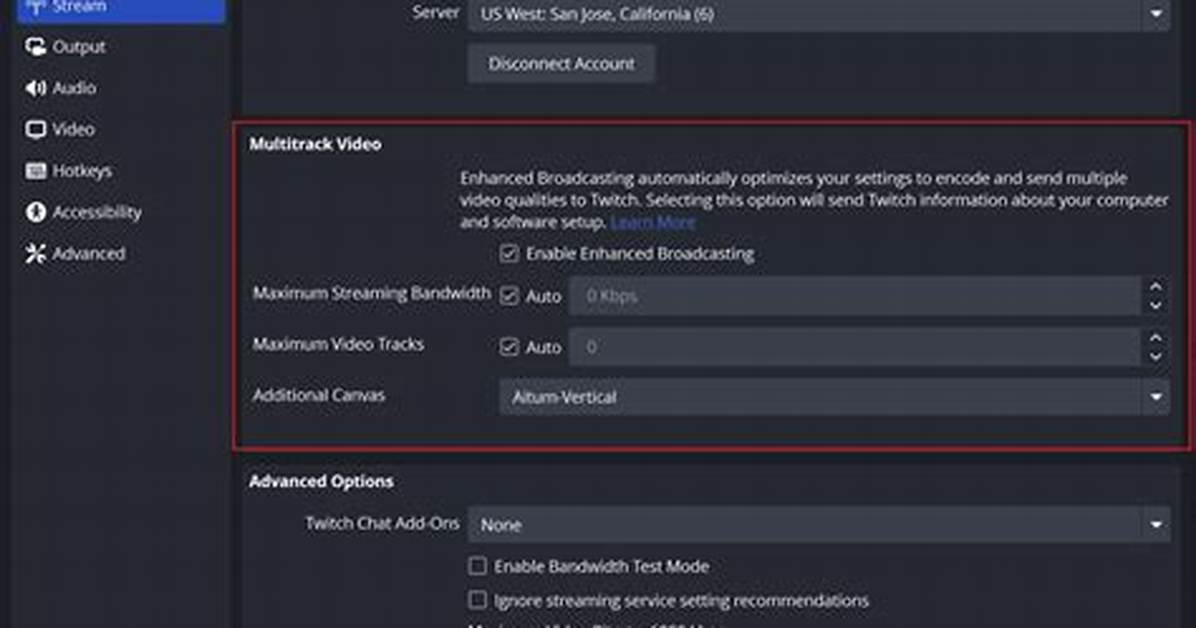
Task: Toggle Auto for Maximum Streaming Bandwidth
Action: click(509, 296)
